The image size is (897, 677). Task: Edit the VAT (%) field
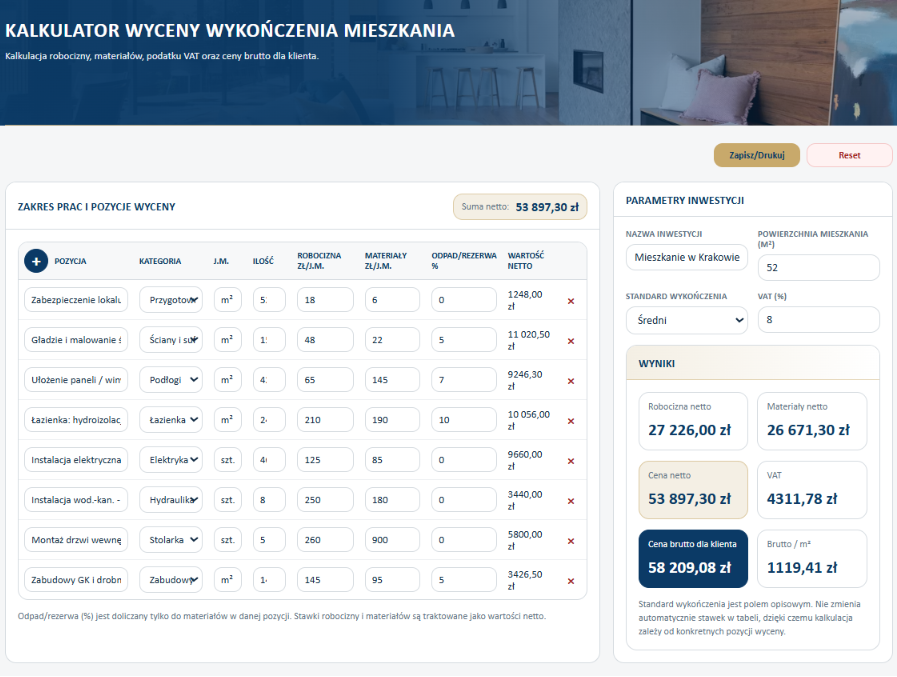pyautogui.click(x=818, y=319)
